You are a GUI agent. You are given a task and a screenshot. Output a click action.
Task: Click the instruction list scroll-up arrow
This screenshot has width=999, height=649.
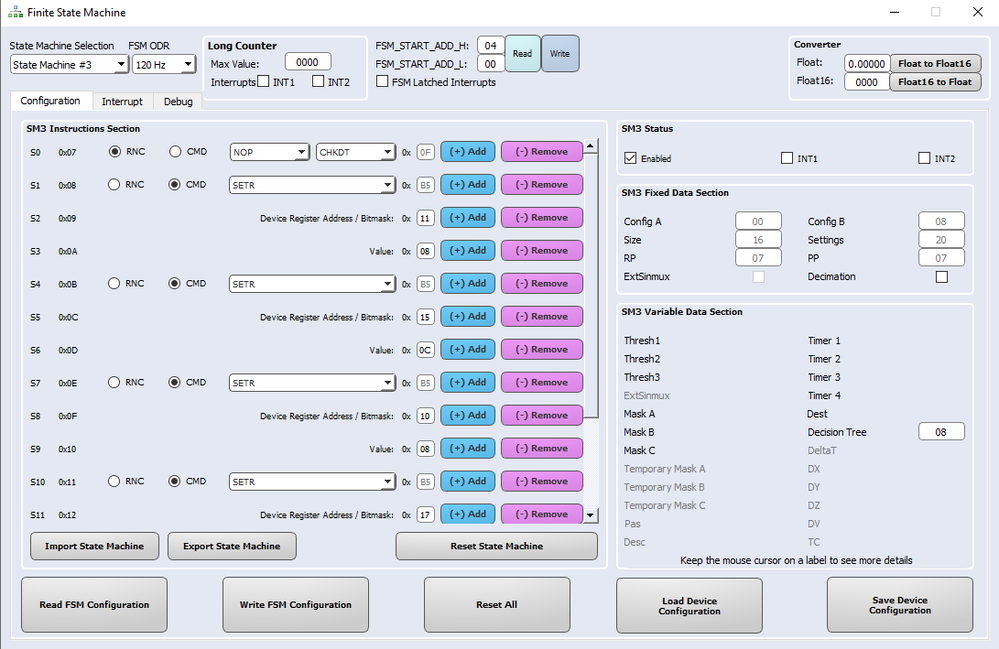[591, 146]
